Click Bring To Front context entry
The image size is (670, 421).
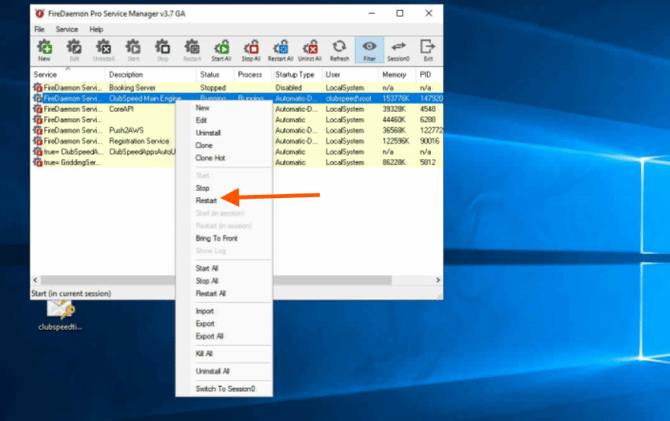[x=216, y=238]
